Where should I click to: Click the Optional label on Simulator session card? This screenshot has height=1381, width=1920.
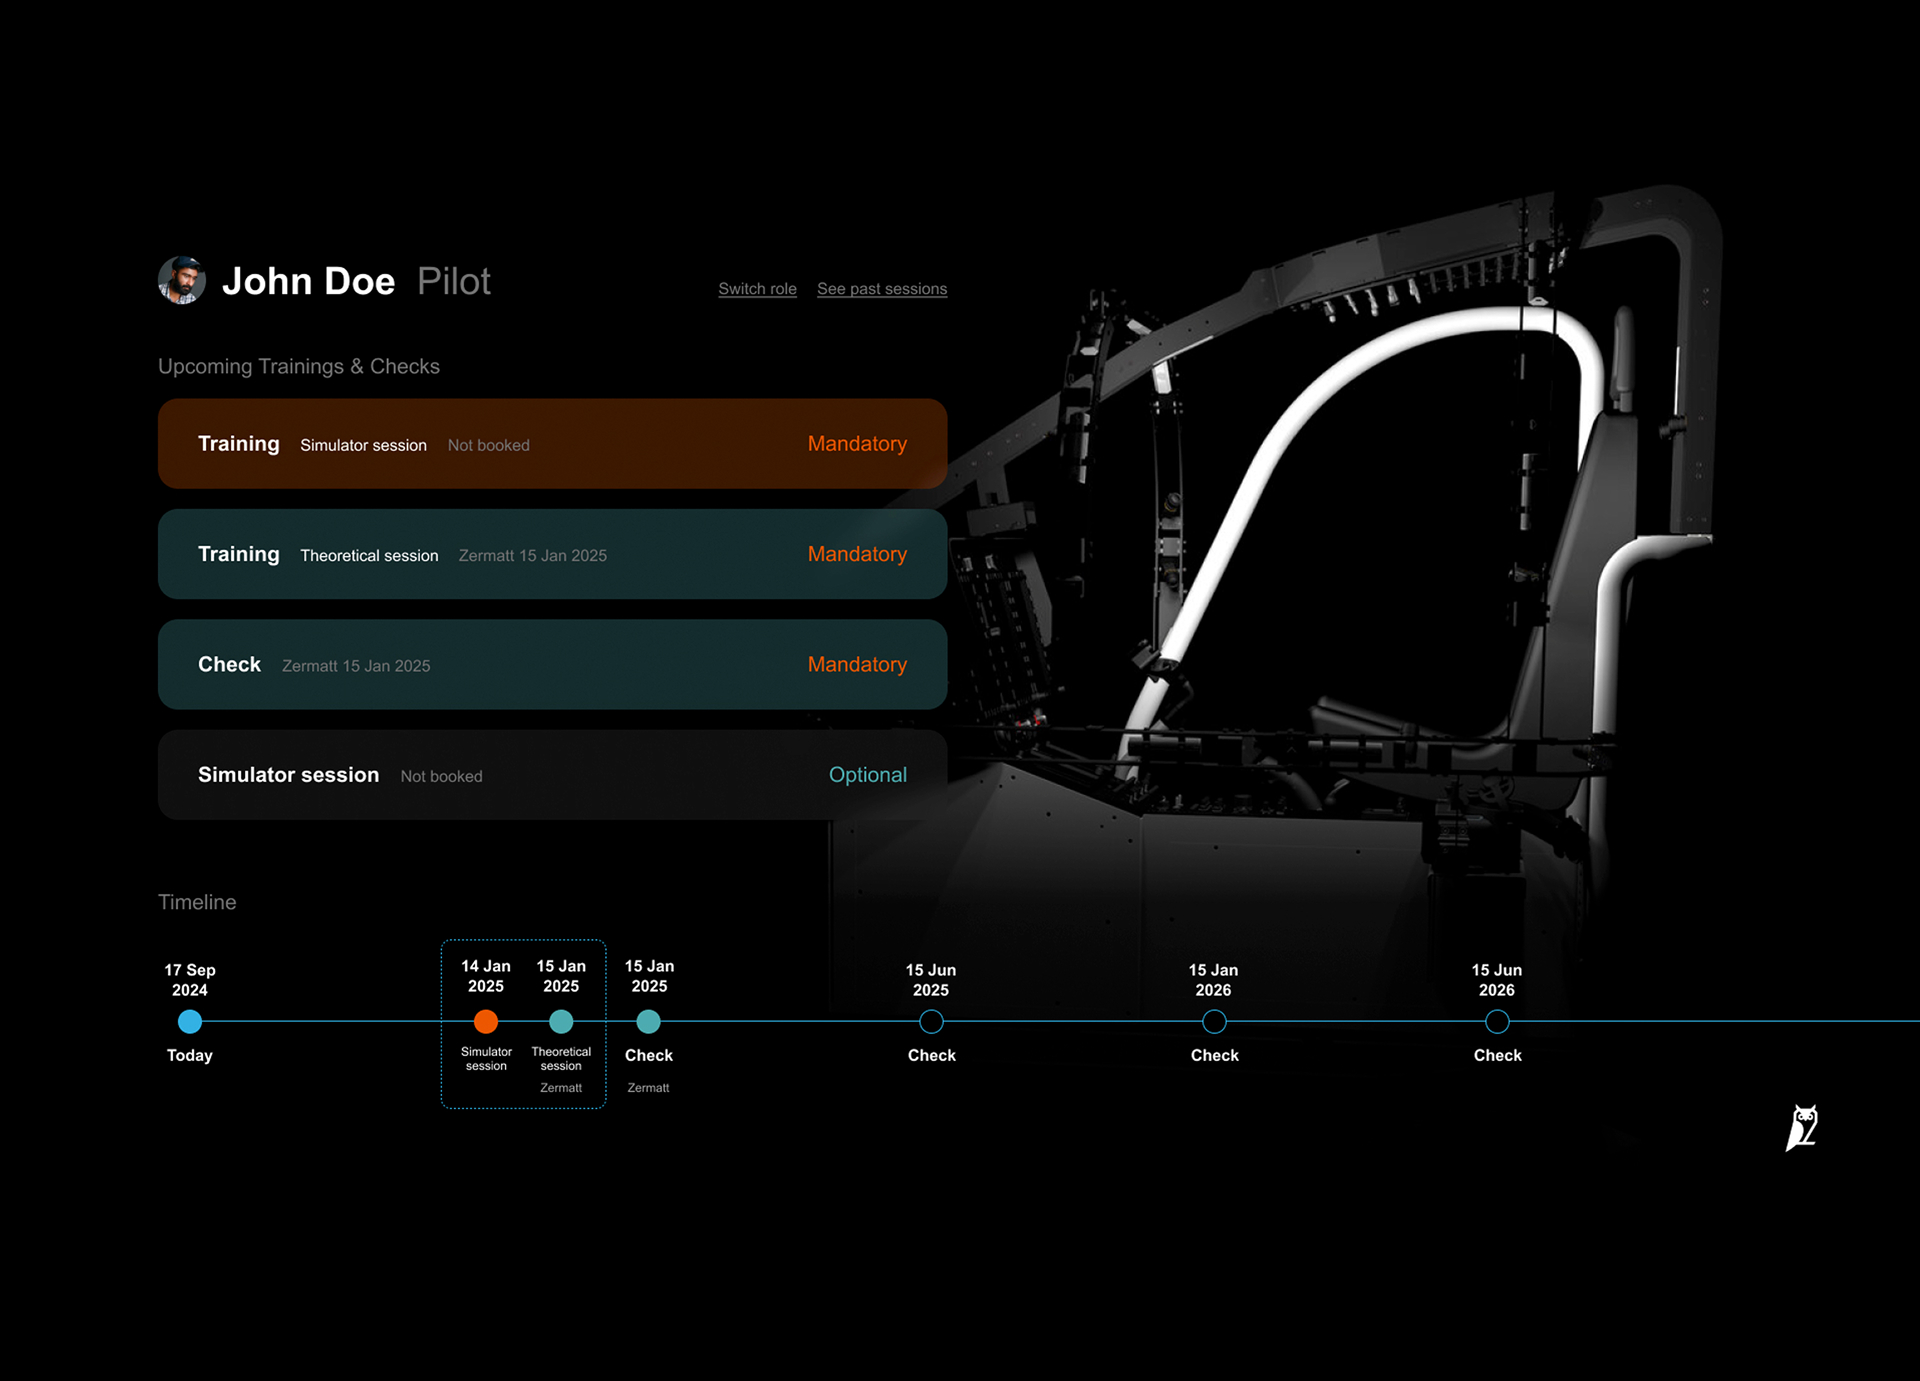point(868,774)
